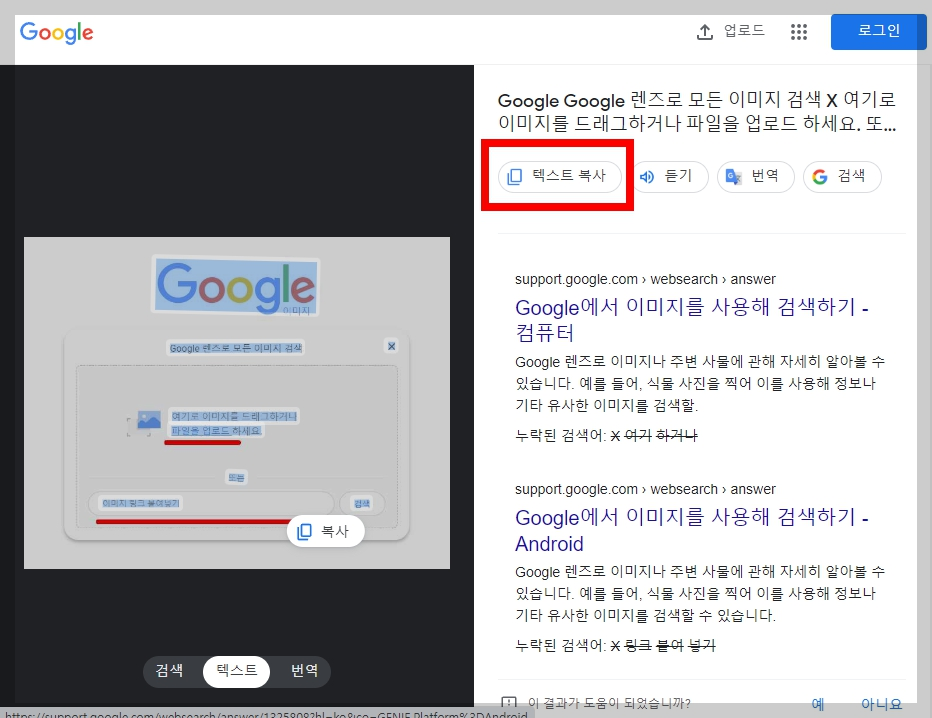932x718 pixels.
Task: Click the '이 결과가 도움이 되었습니까?' text
Action: point(609,704)
